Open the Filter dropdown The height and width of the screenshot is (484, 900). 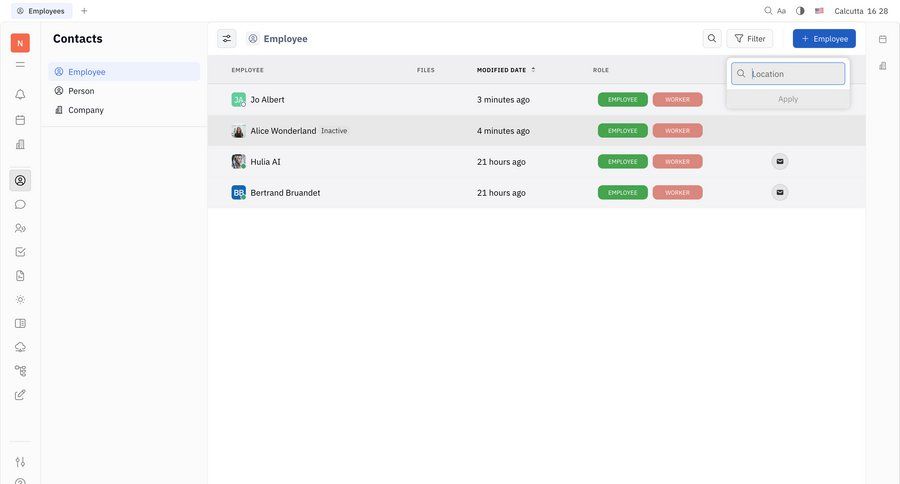(x=750, y=38)
